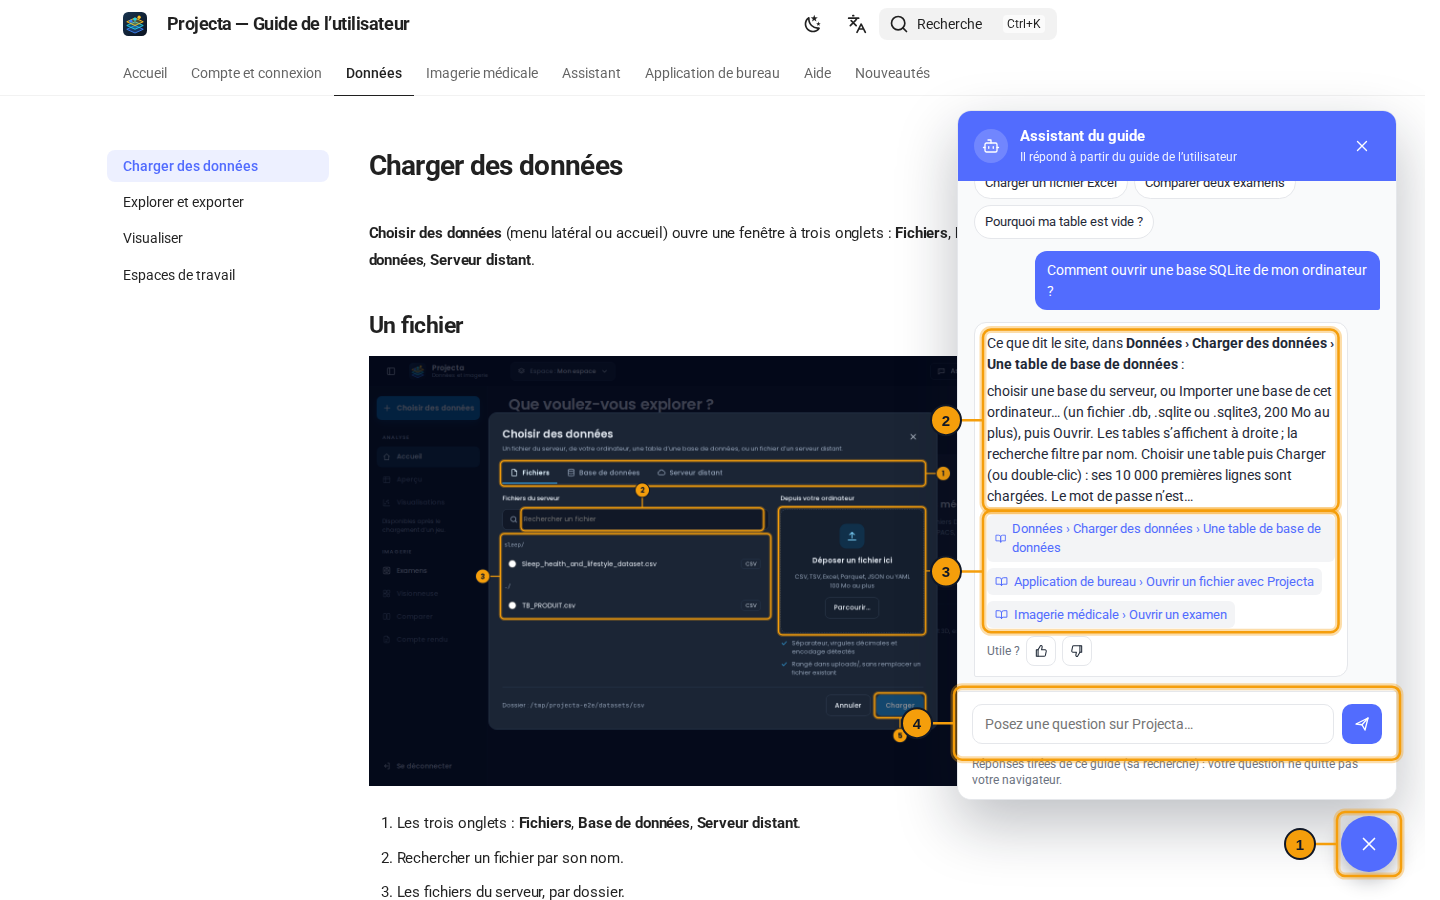Open the Nouveautés tab

pyautogui.click(x=892, y=73)
